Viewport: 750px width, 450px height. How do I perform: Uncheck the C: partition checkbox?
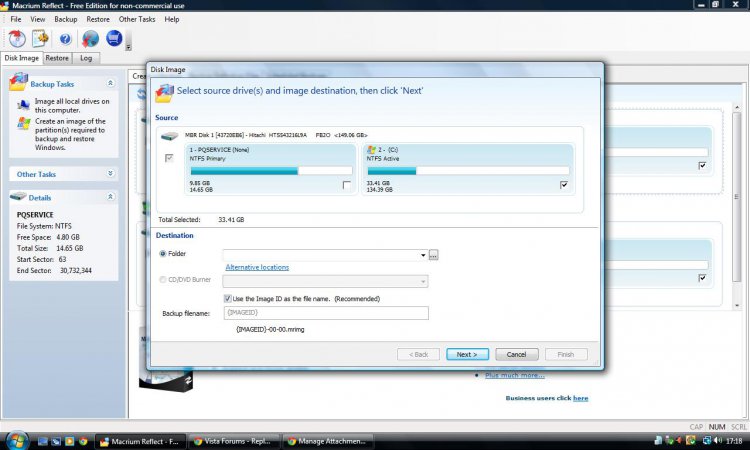[564, 185]
